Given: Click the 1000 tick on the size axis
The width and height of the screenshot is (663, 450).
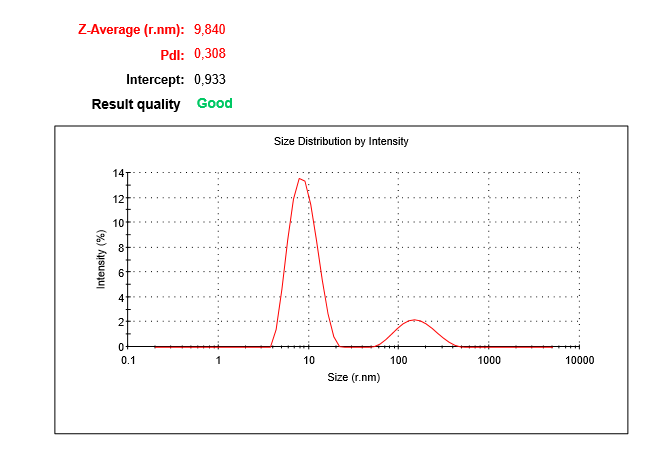Looking at the screenshot, I should 489,360.
